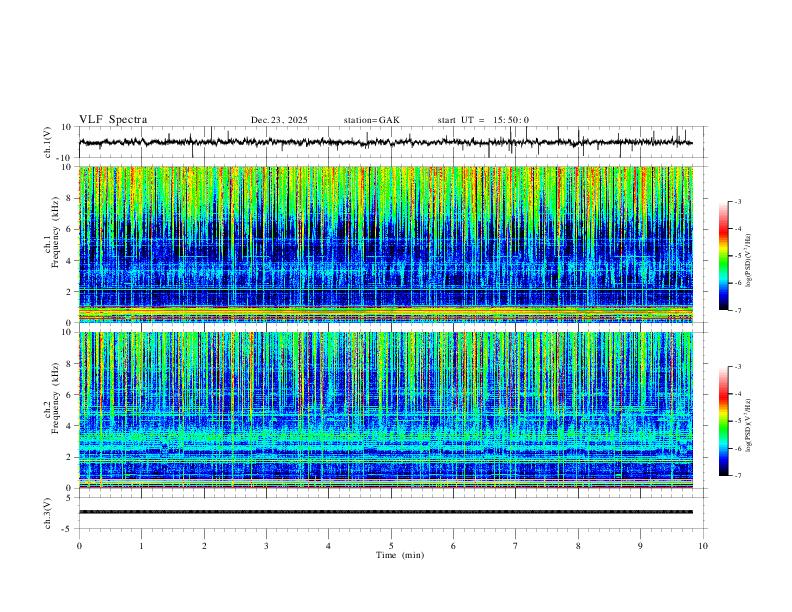The height and width of the screenshot is (612, 792).
Task: Click the "VLF Spectra" title text
Action: pos(113,120)
